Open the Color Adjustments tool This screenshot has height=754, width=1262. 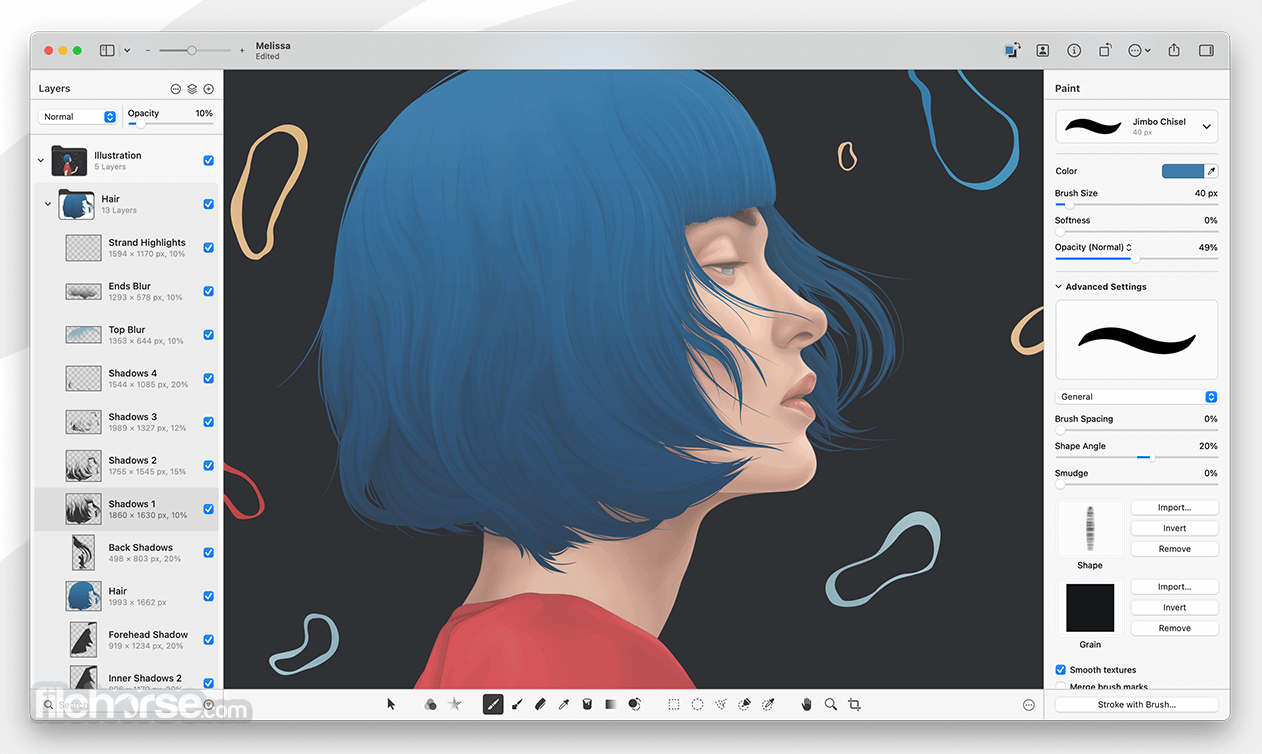pos(430,704)
